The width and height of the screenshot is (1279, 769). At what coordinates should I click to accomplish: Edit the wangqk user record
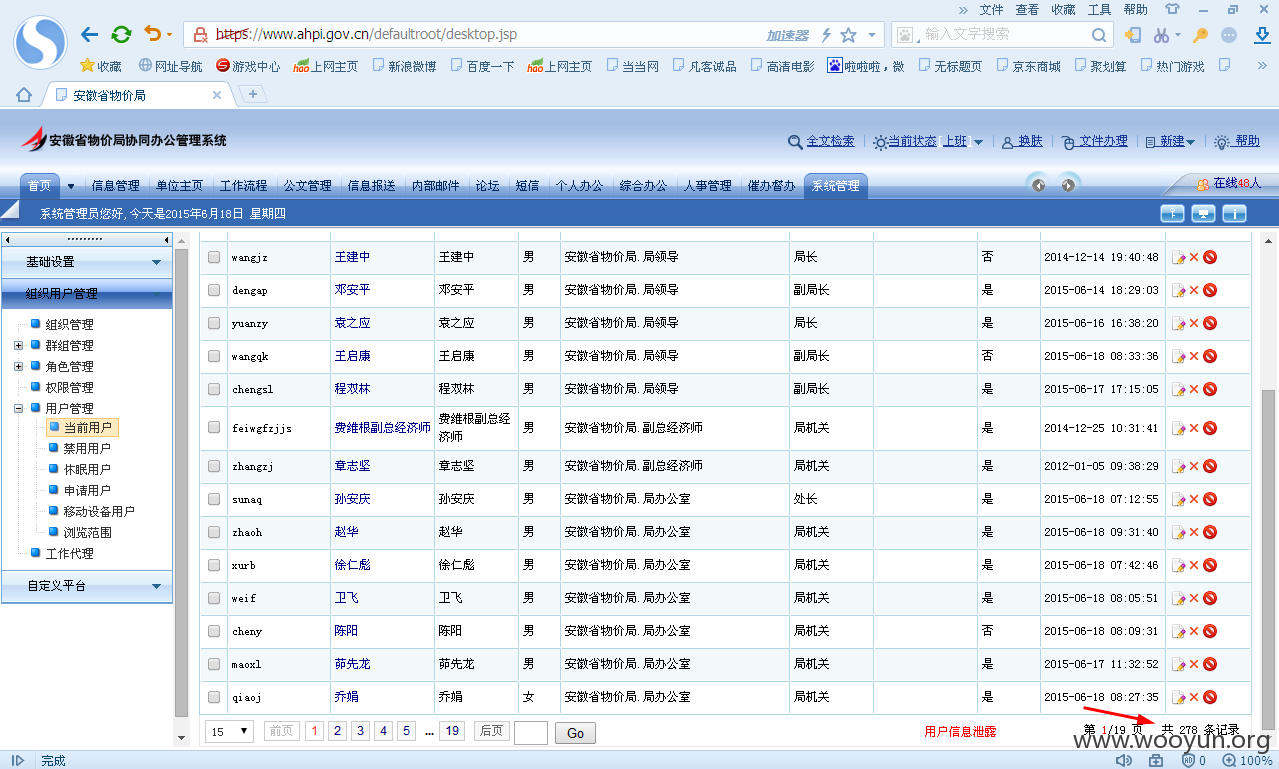click(x=1178, y=356)
